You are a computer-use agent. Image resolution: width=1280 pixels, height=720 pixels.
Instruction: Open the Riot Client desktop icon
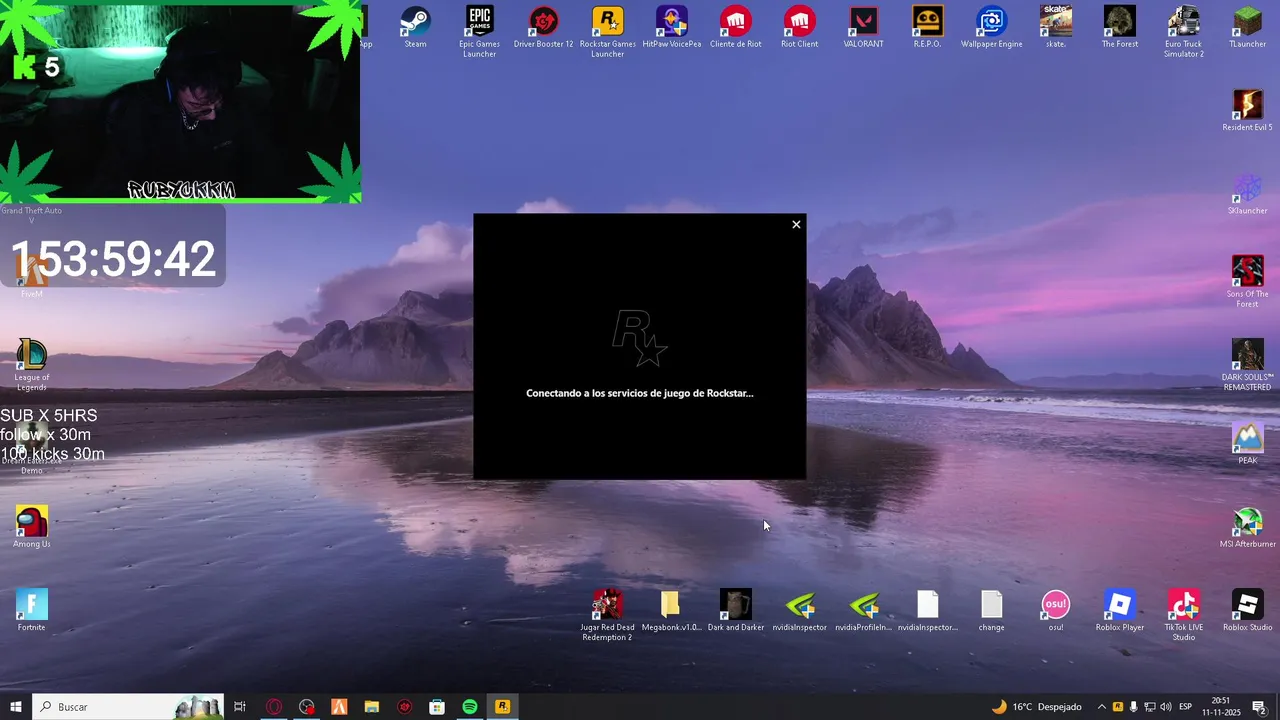click(800, 27)
